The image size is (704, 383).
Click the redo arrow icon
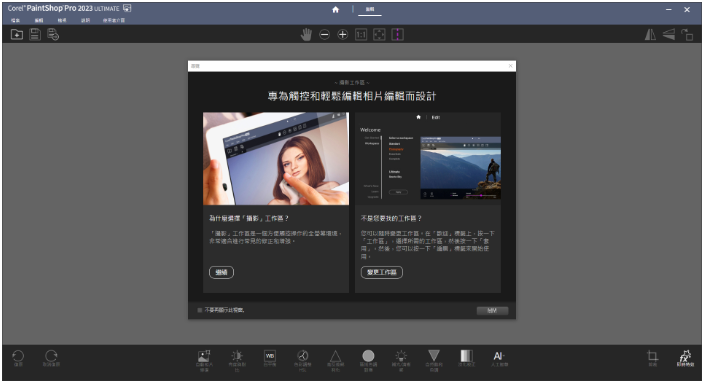pos(51,356)
